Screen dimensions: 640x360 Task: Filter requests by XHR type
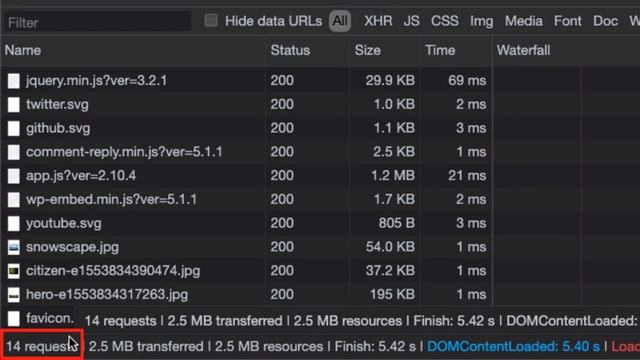378,21
